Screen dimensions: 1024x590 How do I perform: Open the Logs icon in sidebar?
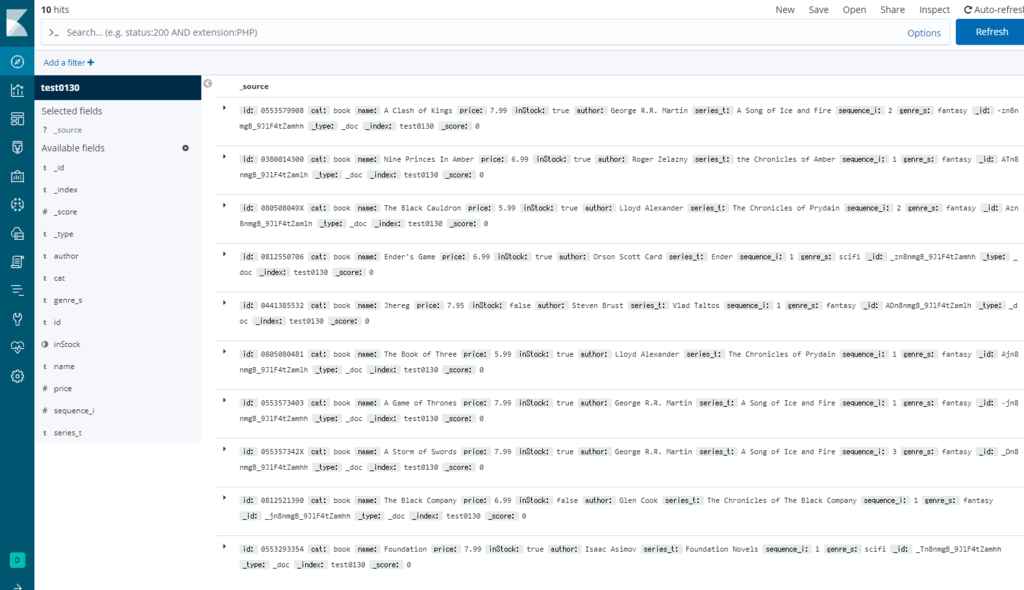[17, 262]
